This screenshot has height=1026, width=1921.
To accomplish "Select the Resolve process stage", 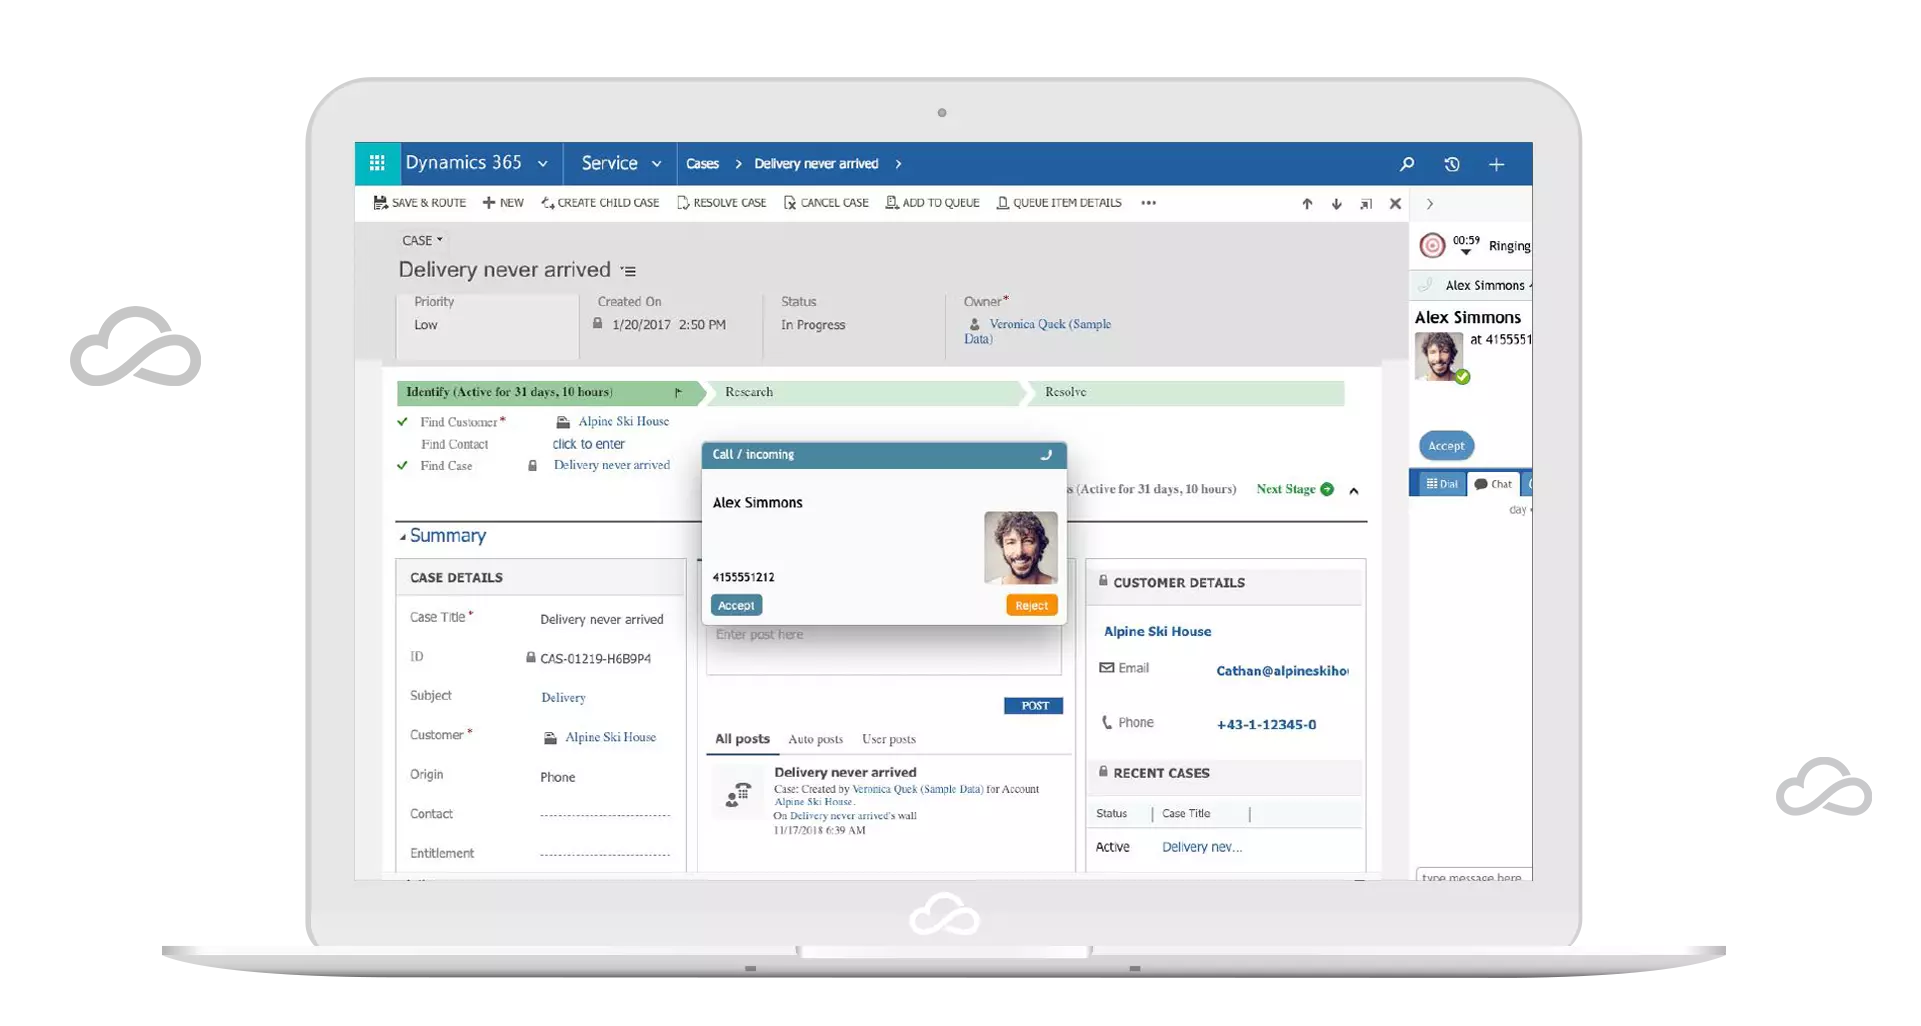I will click(x=1186, y=392).
